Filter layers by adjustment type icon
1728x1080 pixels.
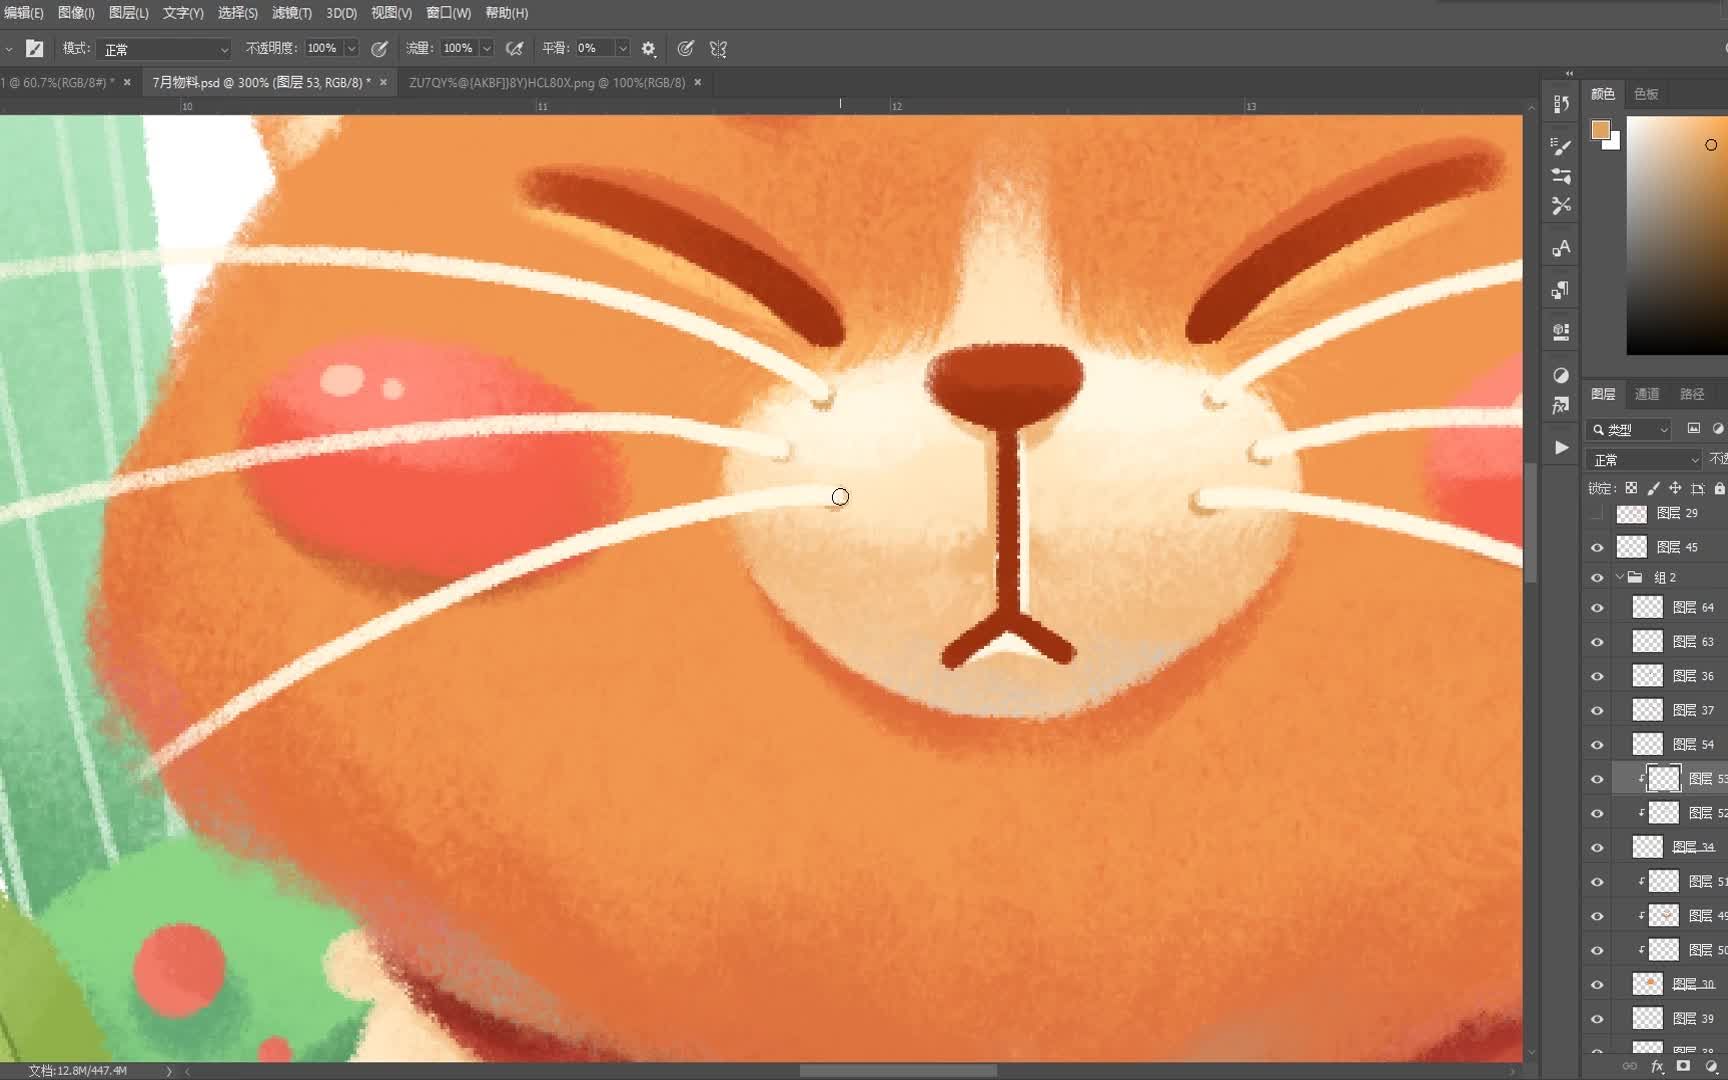point(1718,428)
